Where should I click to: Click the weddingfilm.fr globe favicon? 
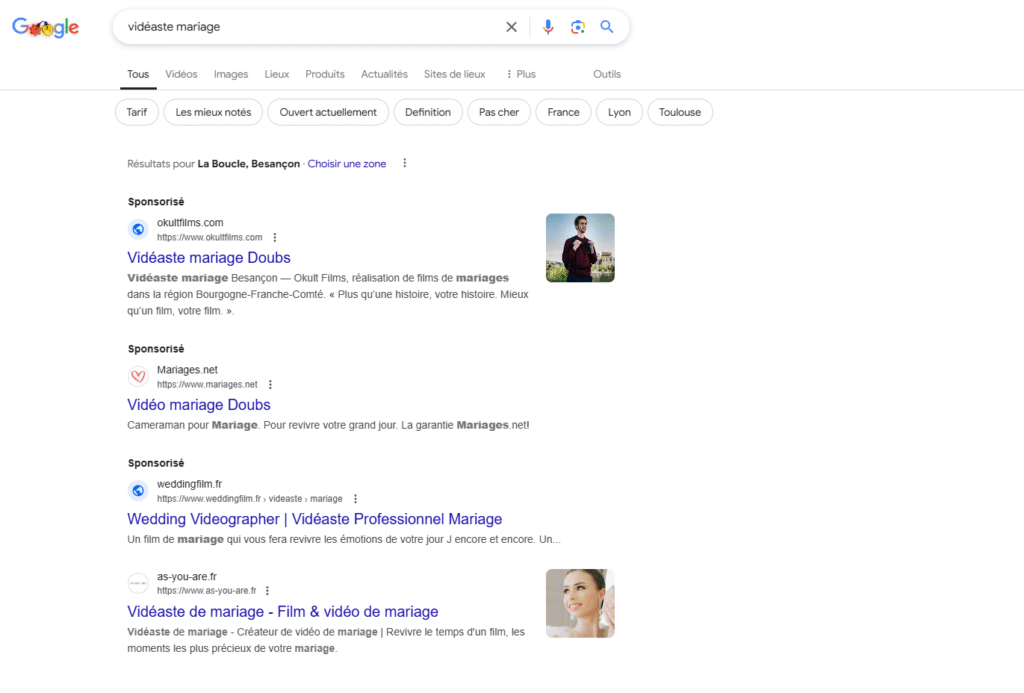(138, 491)
